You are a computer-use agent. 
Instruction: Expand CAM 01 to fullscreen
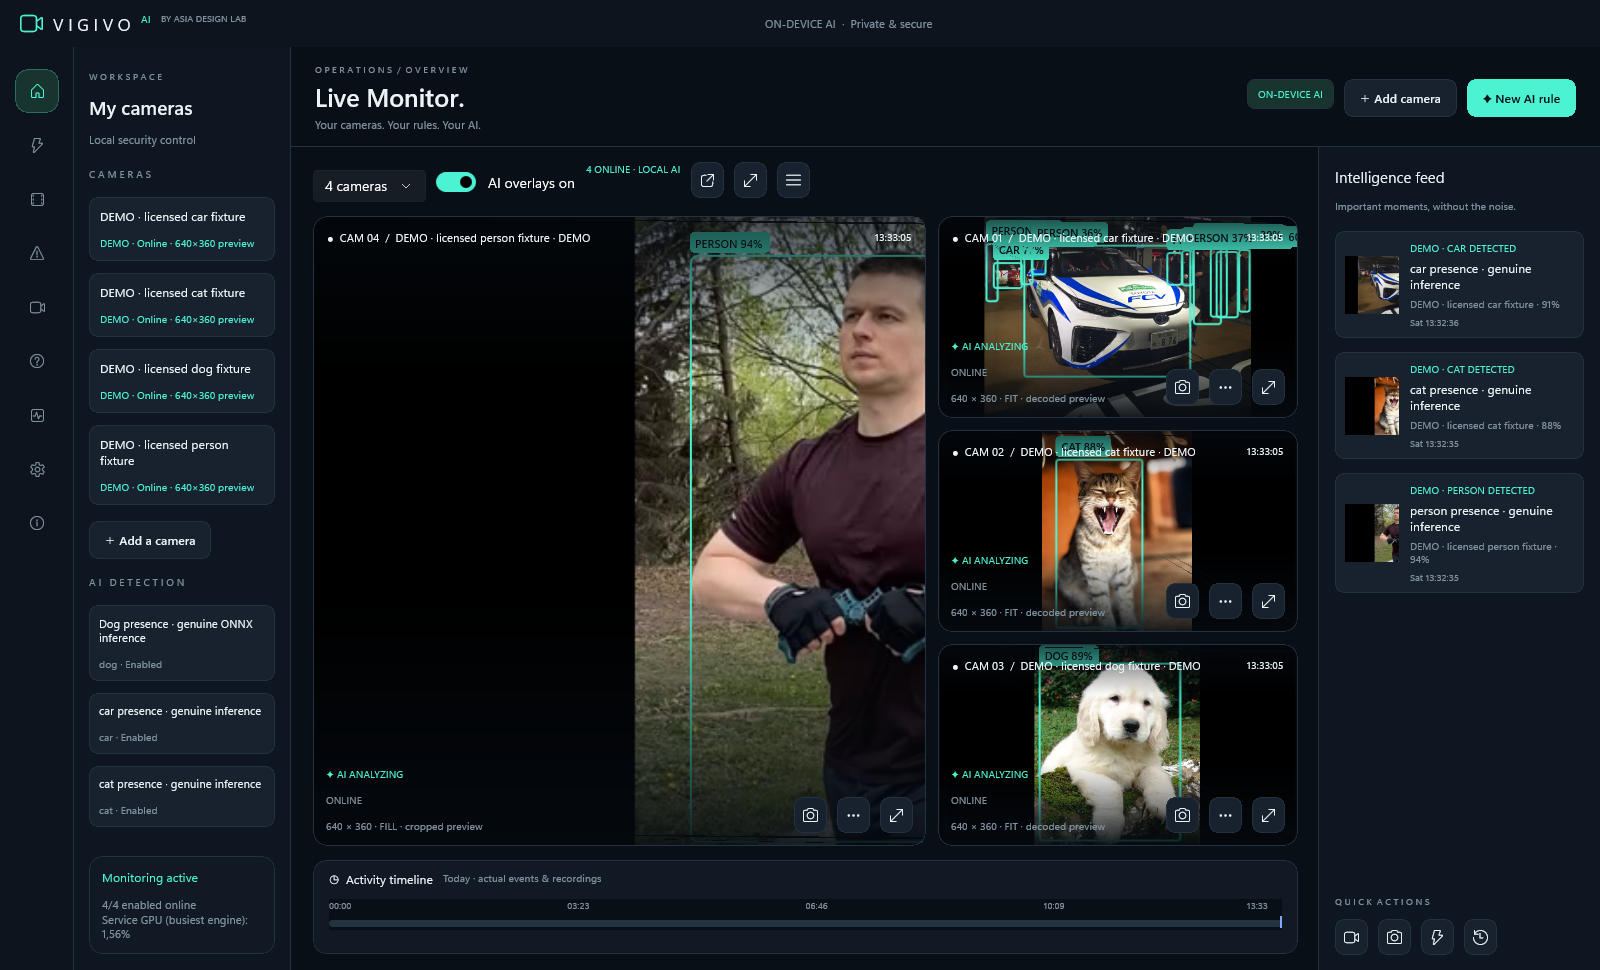(1268, 387)
